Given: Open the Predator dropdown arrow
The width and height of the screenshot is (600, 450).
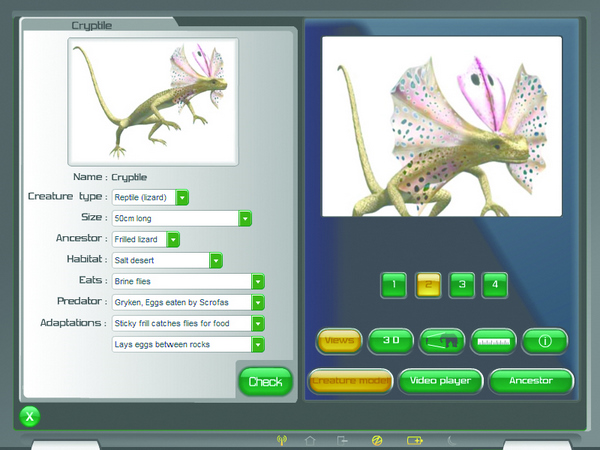Looking at the screenshot, I should point(258,302).
